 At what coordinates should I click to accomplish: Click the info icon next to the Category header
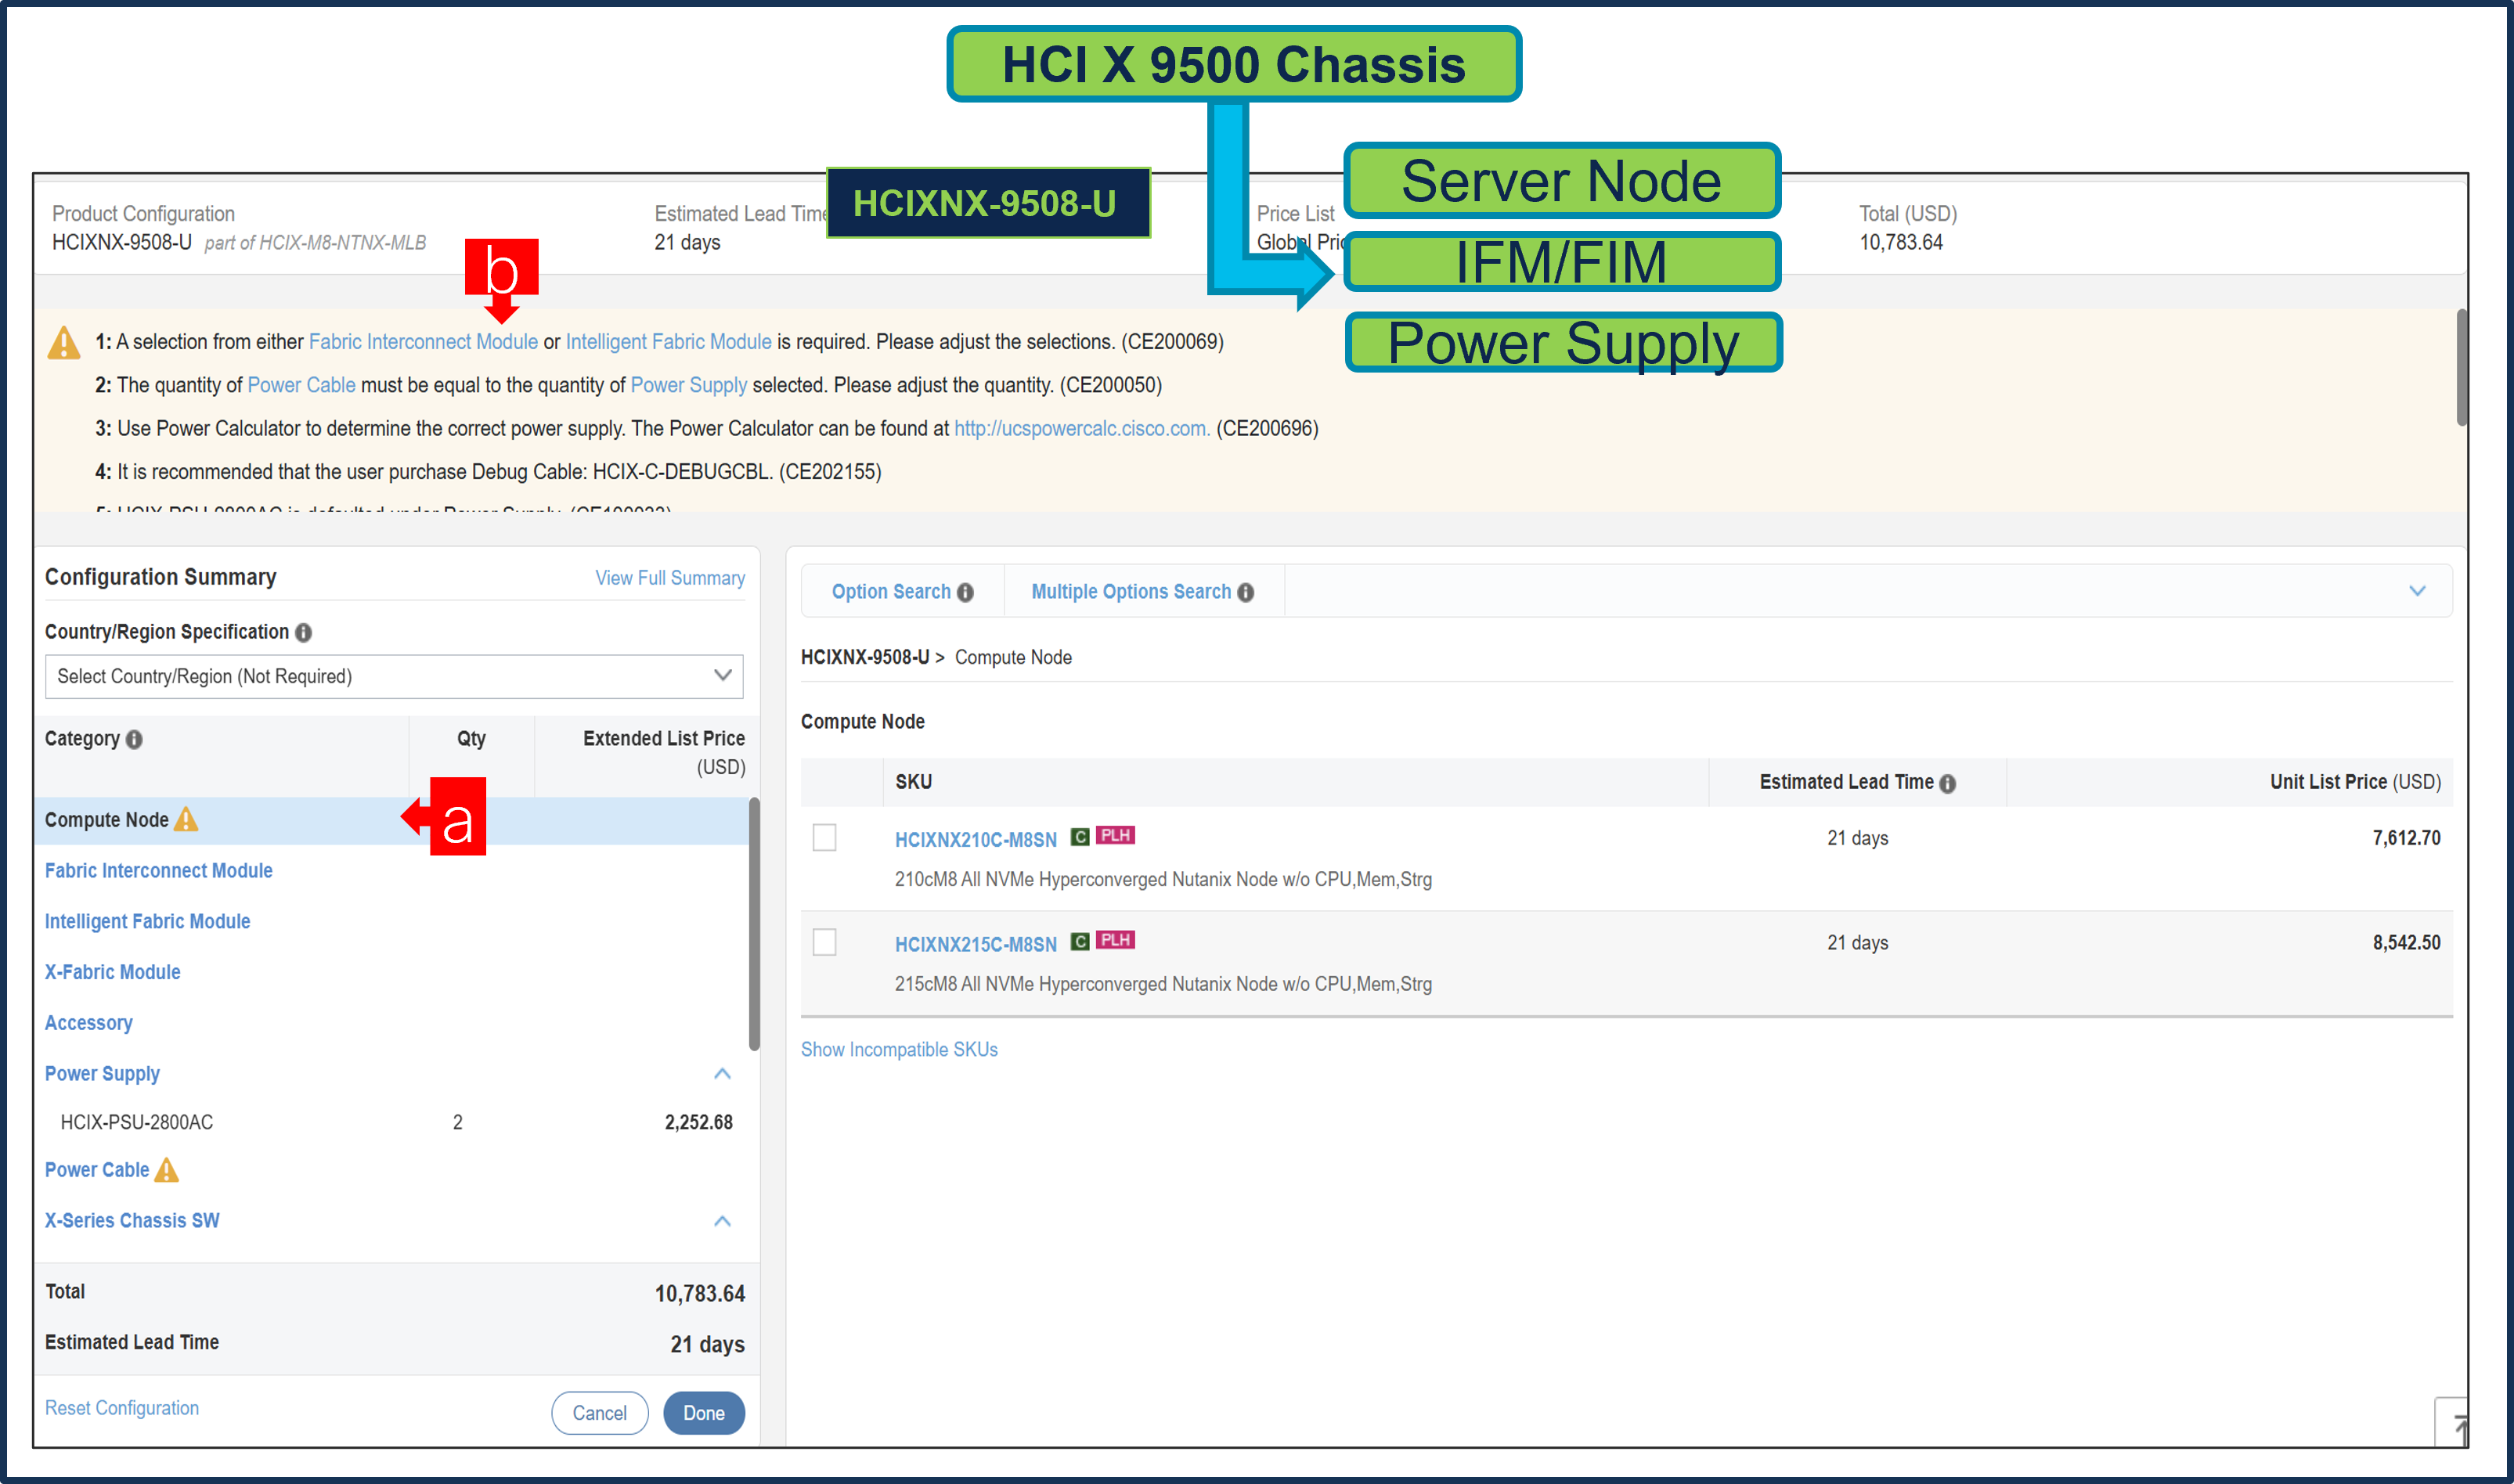135,739
